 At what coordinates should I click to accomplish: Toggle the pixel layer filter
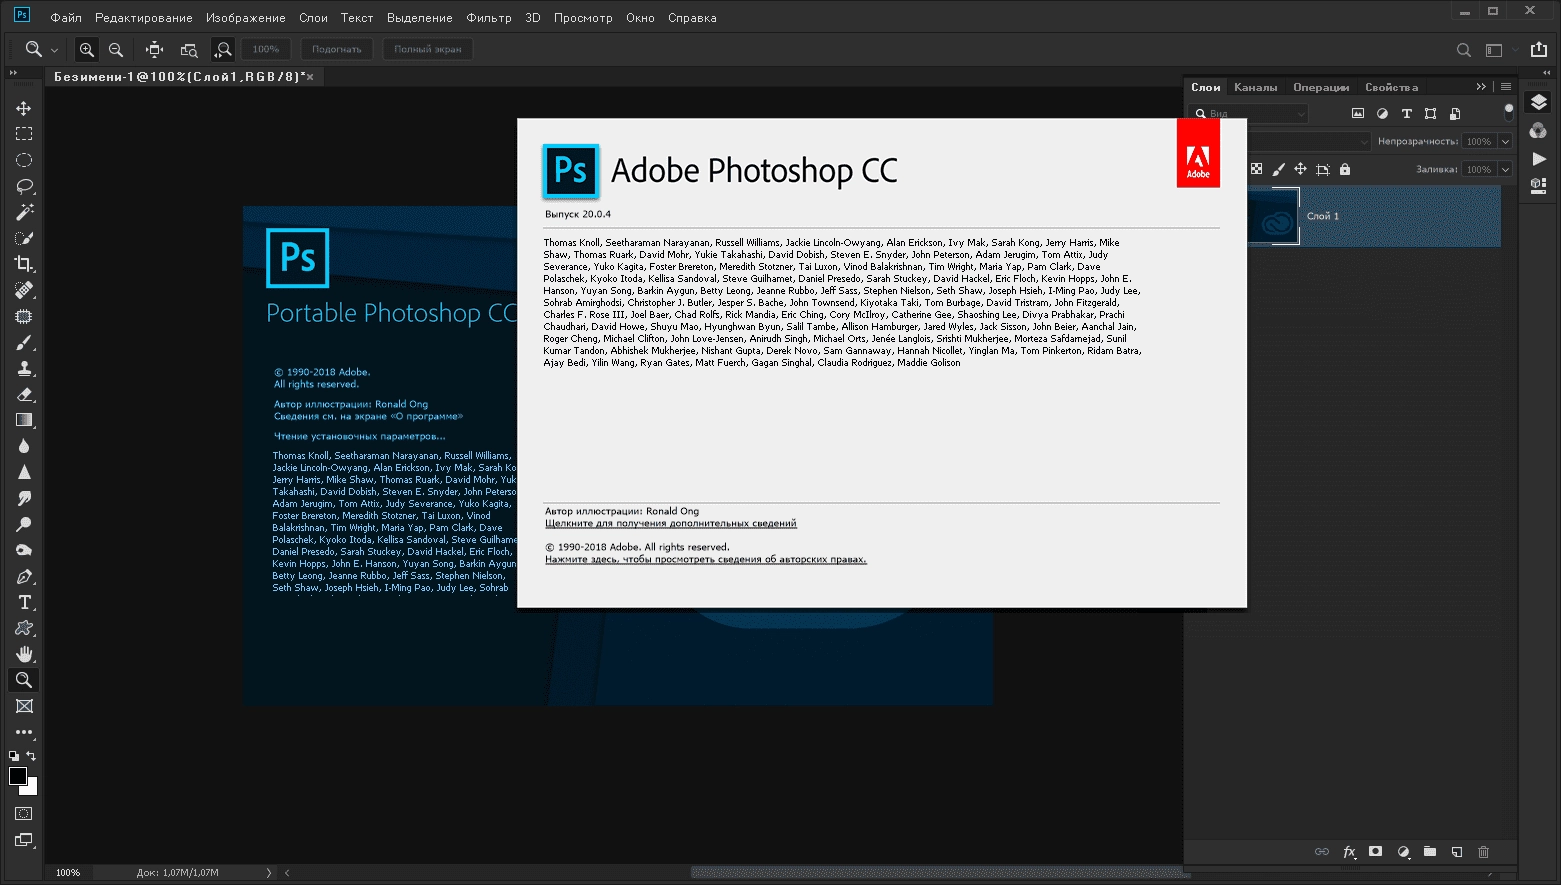tap(1358, 114)
